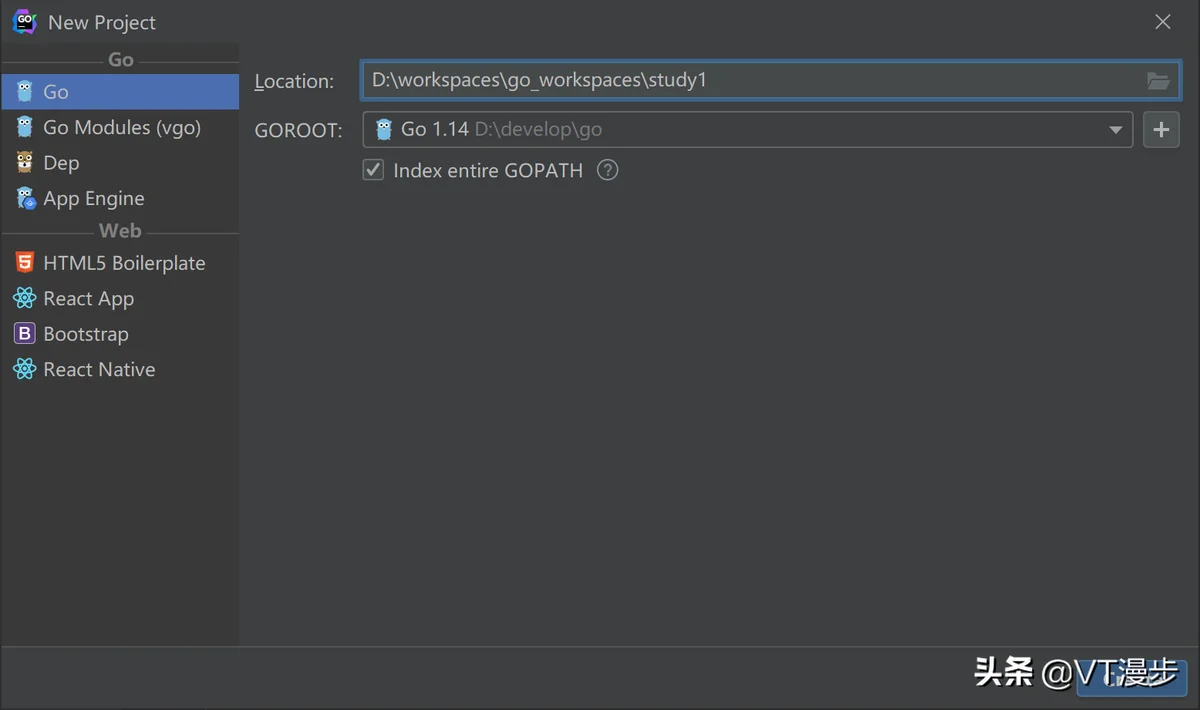This screenshot has height=710, width=1200.
Task: Click the React App atom icon
Action: tap(24, 298)
